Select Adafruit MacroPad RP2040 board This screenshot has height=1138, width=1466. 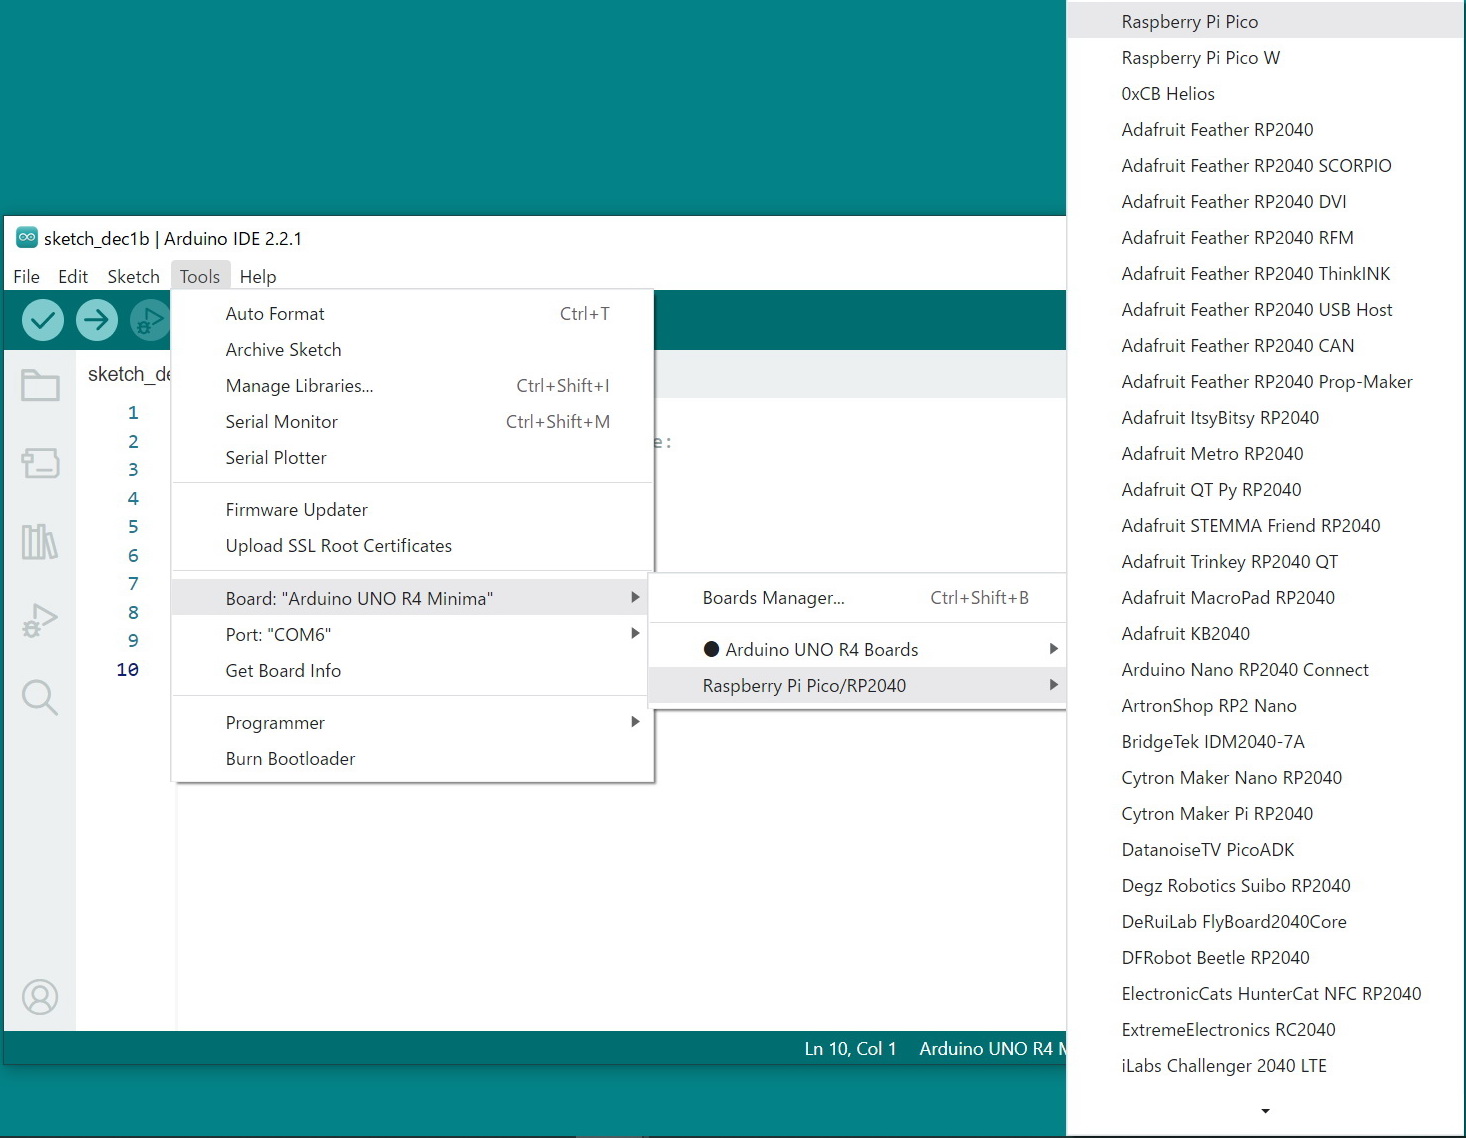click(x=1265, y=598)
